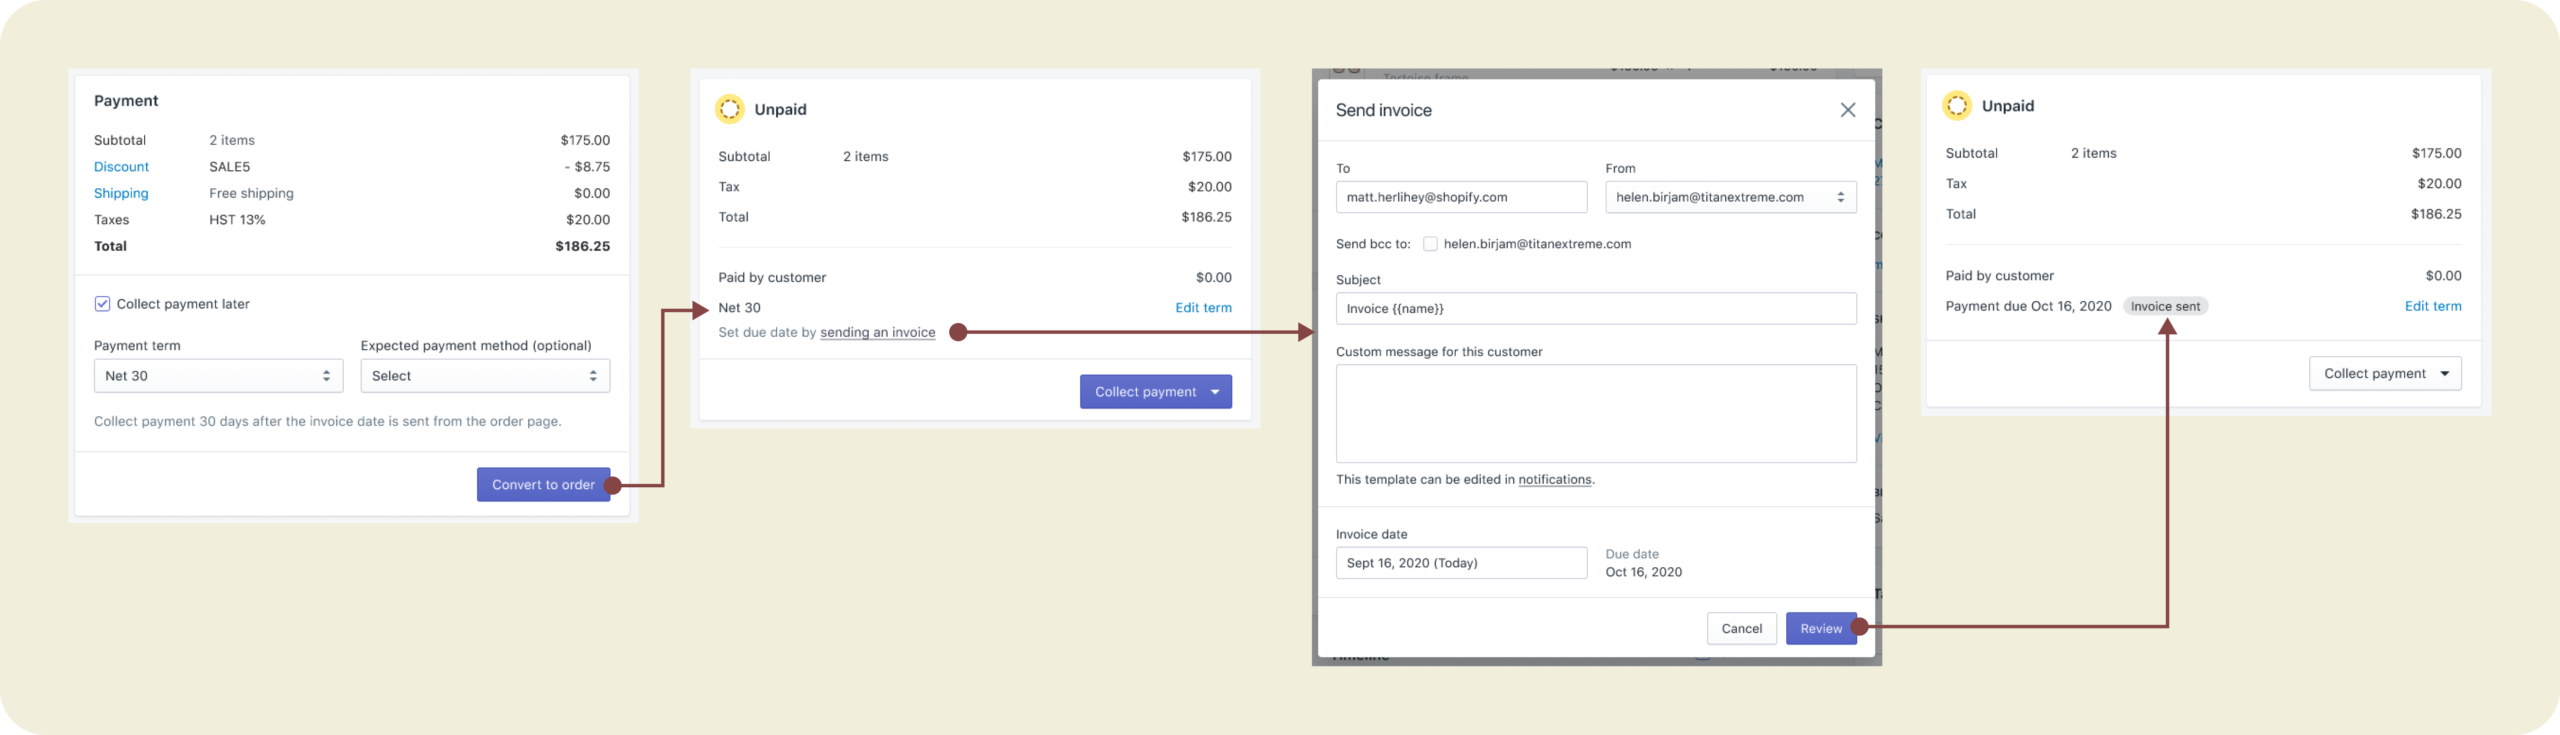Click Edit term beside Invoice sent badge

coord(2432,306)
